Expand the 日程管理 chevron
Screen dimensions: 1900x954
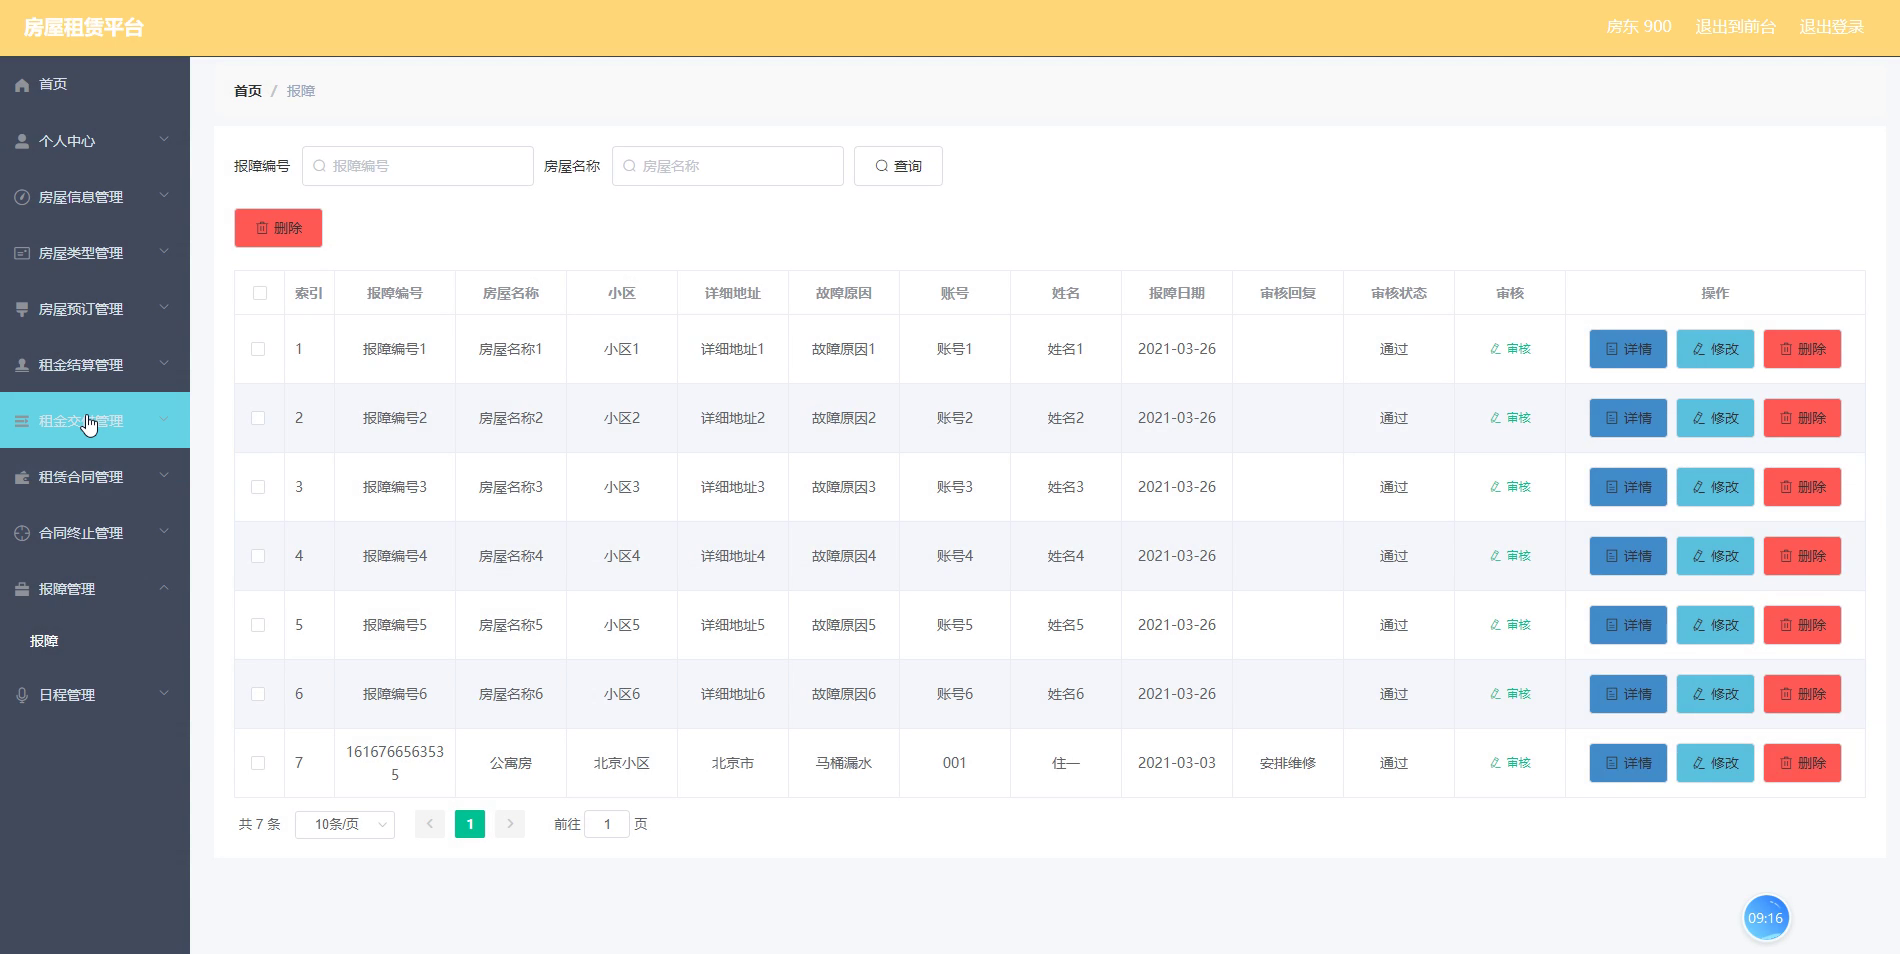[164, 694]
